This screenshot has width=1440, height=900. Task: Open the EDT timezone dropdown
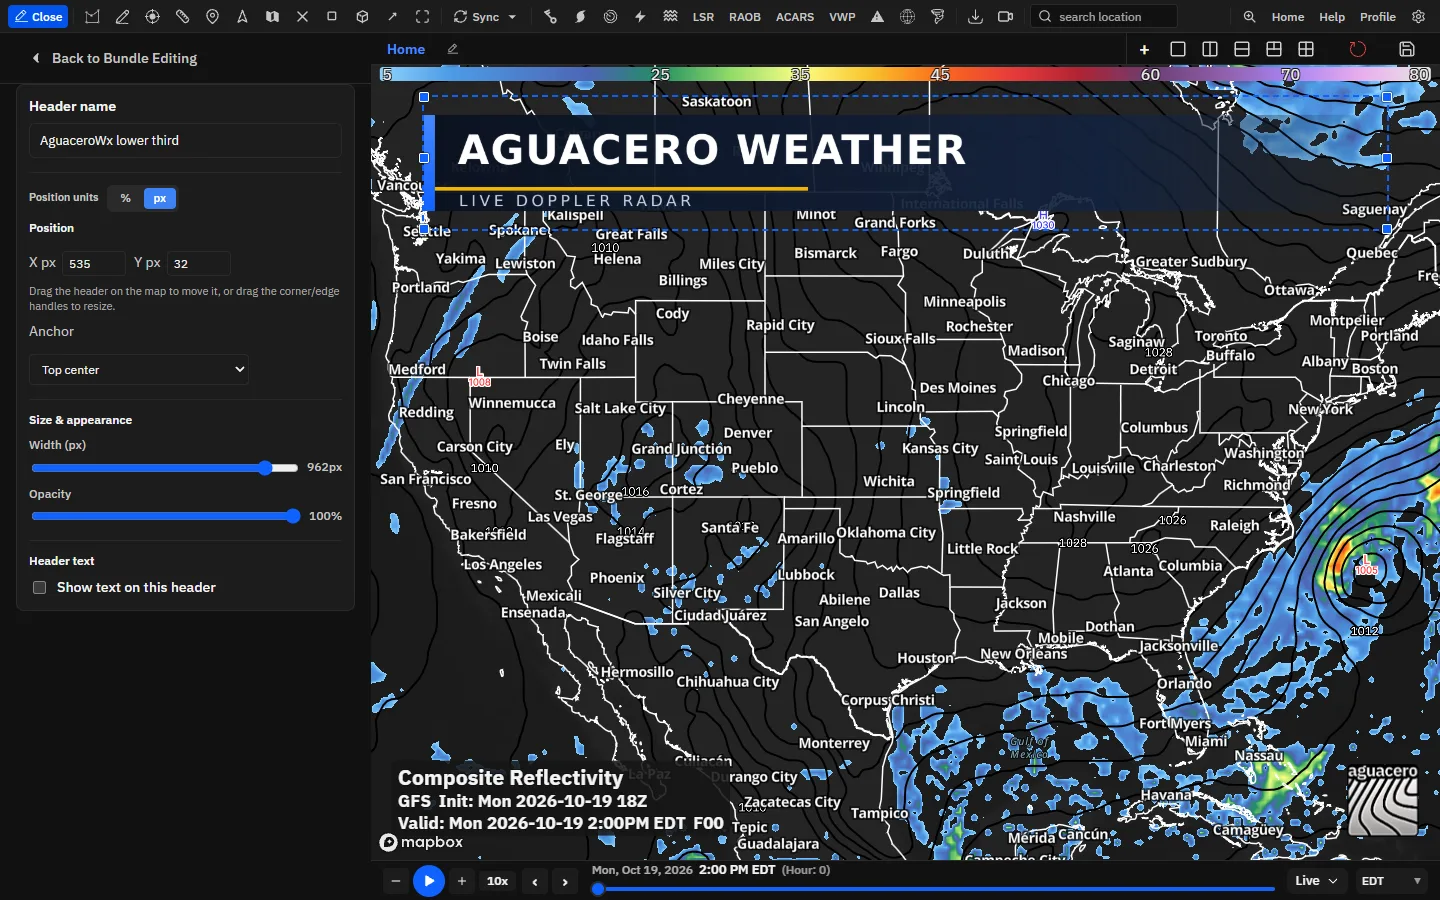[x=1391, y=881]
